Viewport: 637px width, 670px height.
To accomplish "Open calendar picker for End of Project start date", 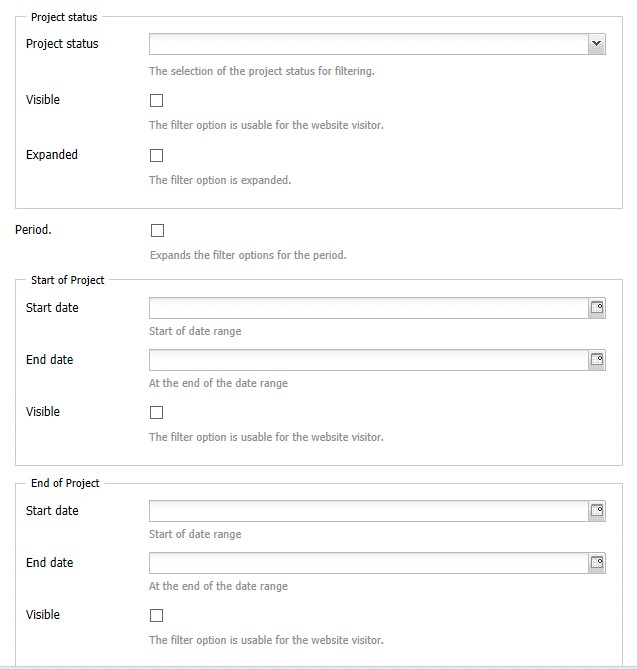I will pyautogui.click(x=597, y=511).
